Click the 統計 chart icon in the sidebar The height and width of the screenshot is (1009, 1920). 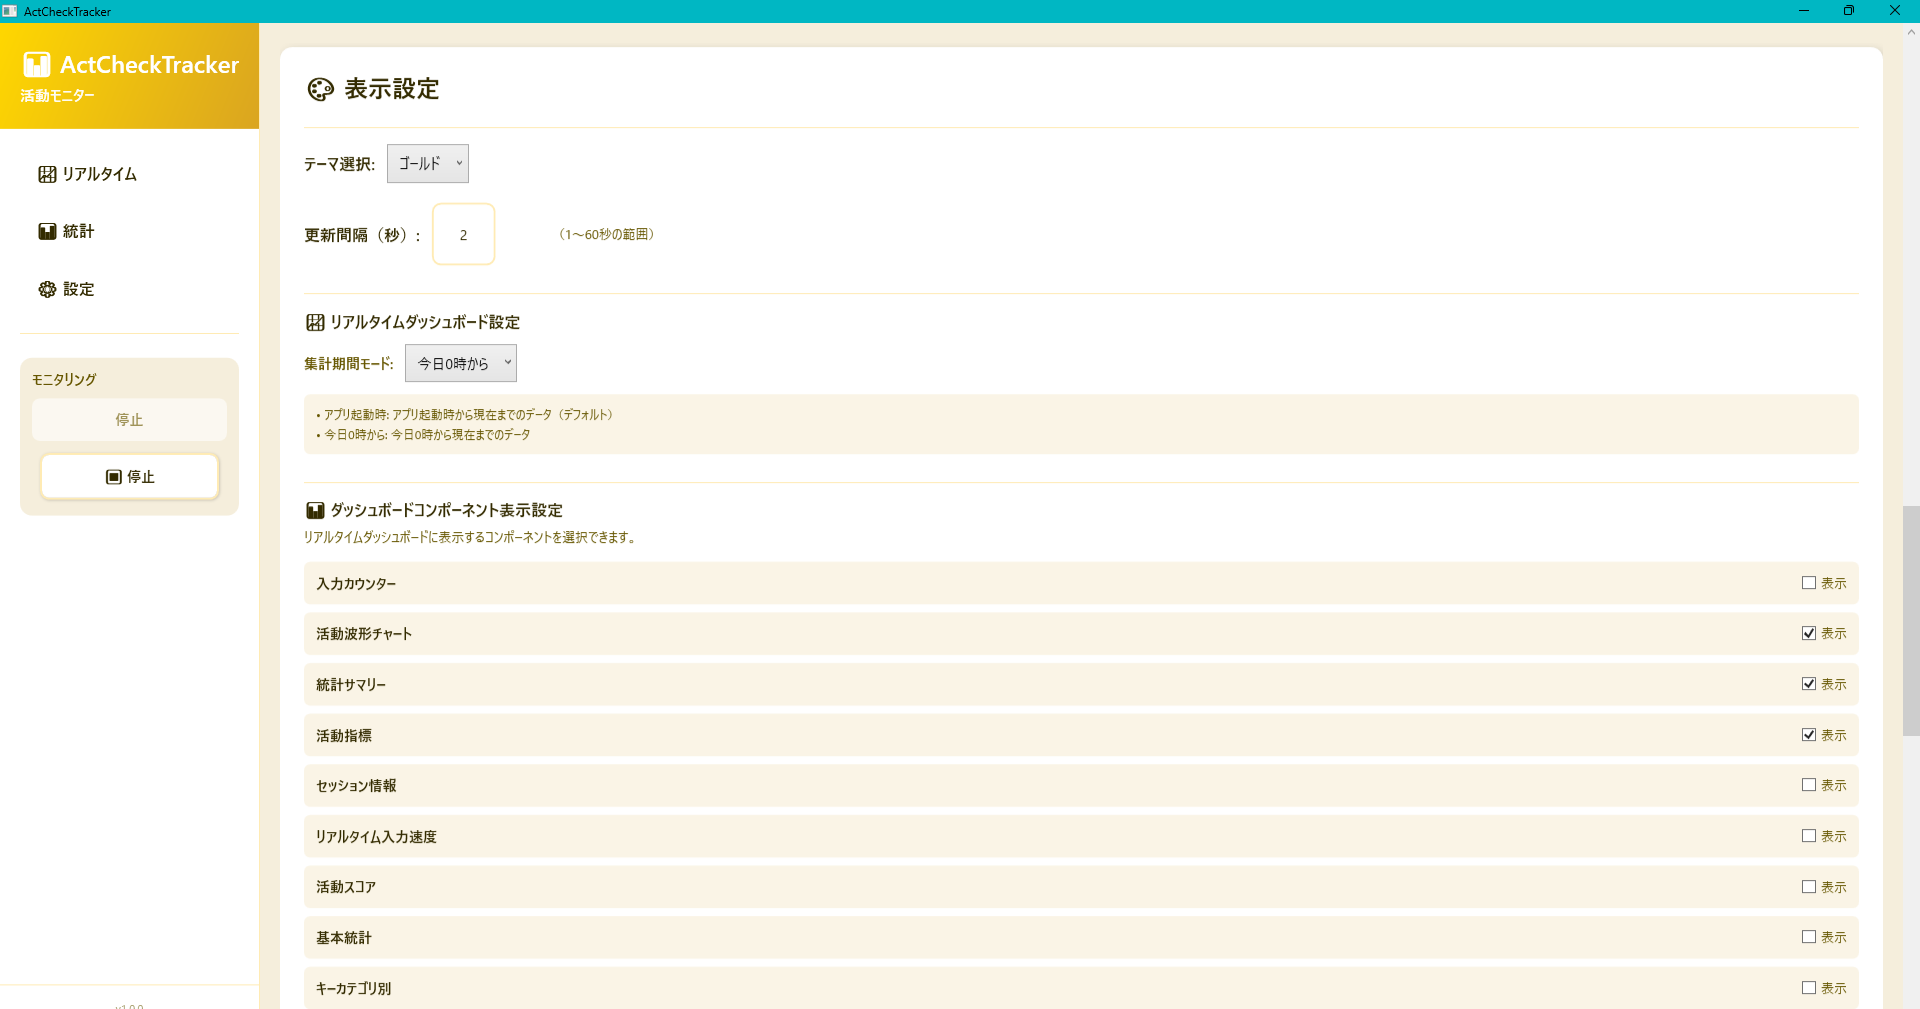tap(47, 231)
